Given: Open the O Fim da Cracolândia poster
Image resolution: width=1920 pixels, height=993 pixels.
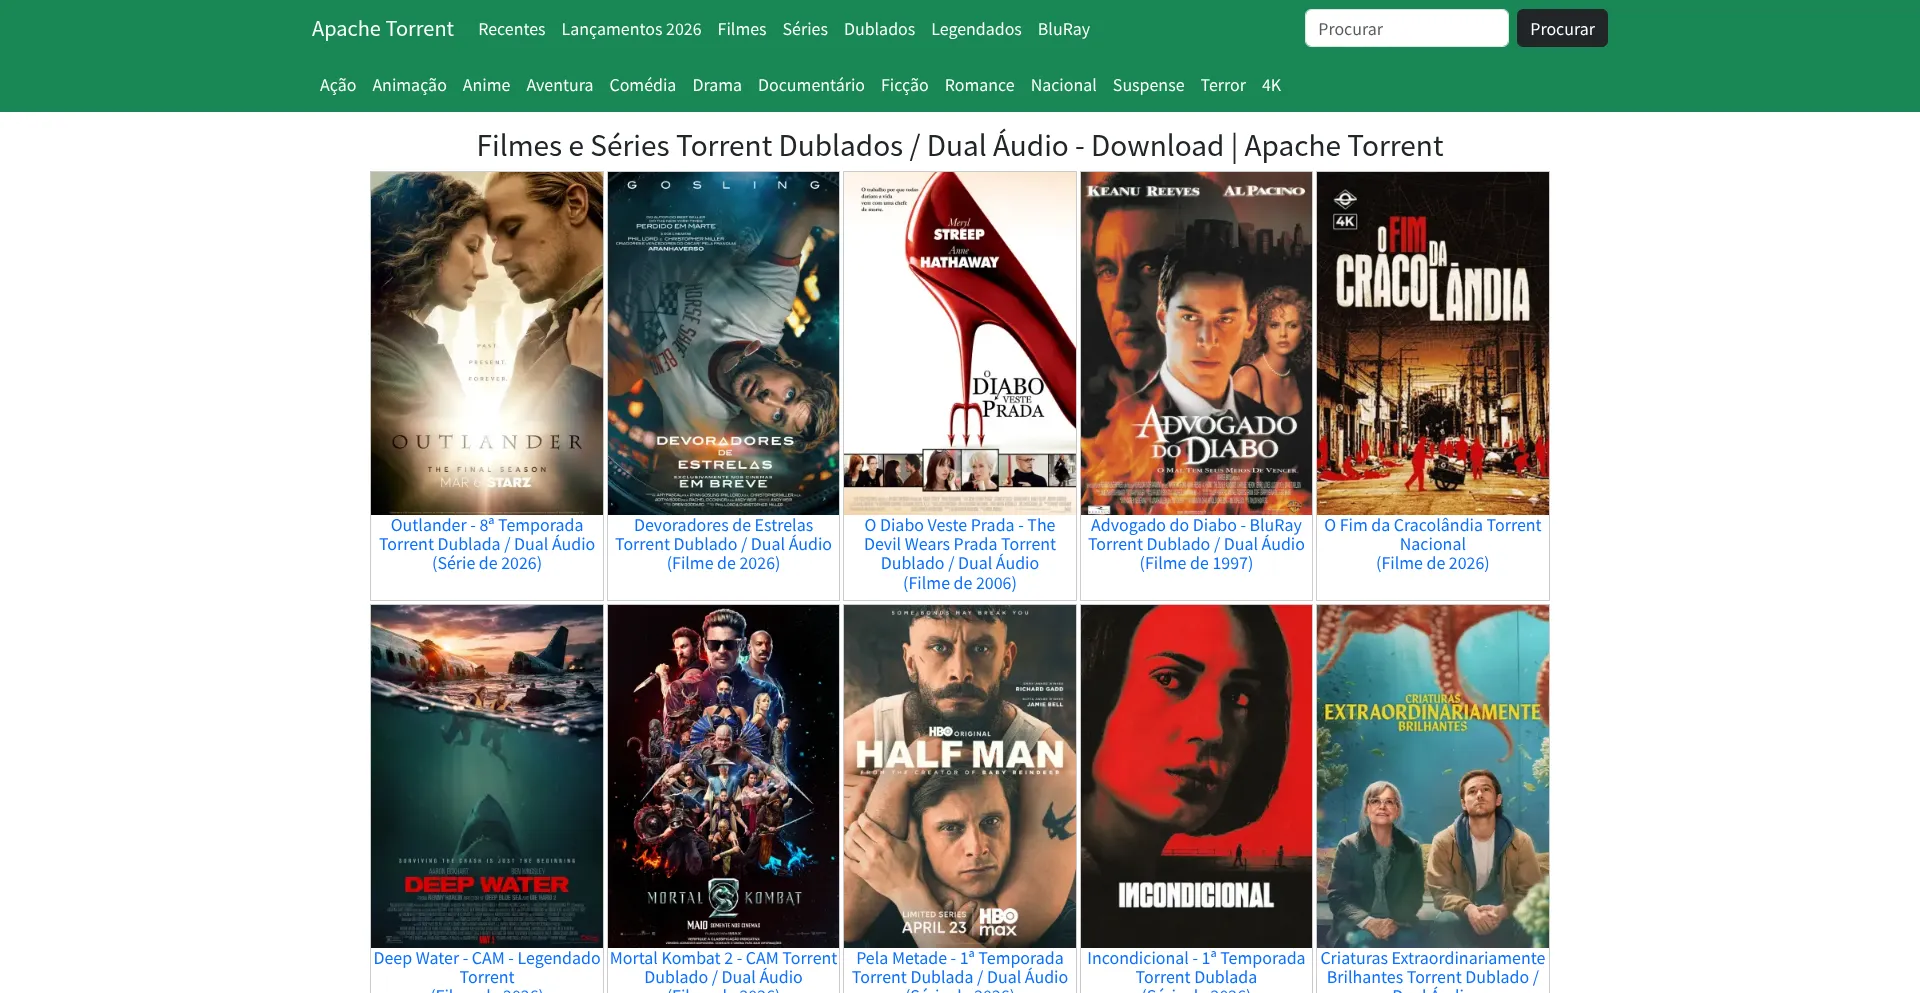Looking at the screenshot, I should pyautogui.click(x=1433, y=343).
